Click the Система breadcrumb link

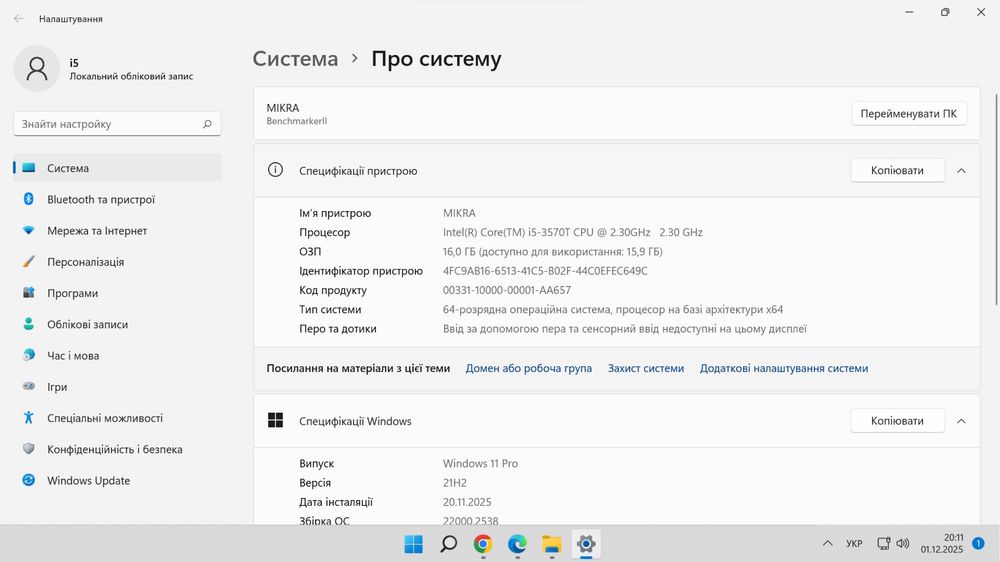point(295,59)
